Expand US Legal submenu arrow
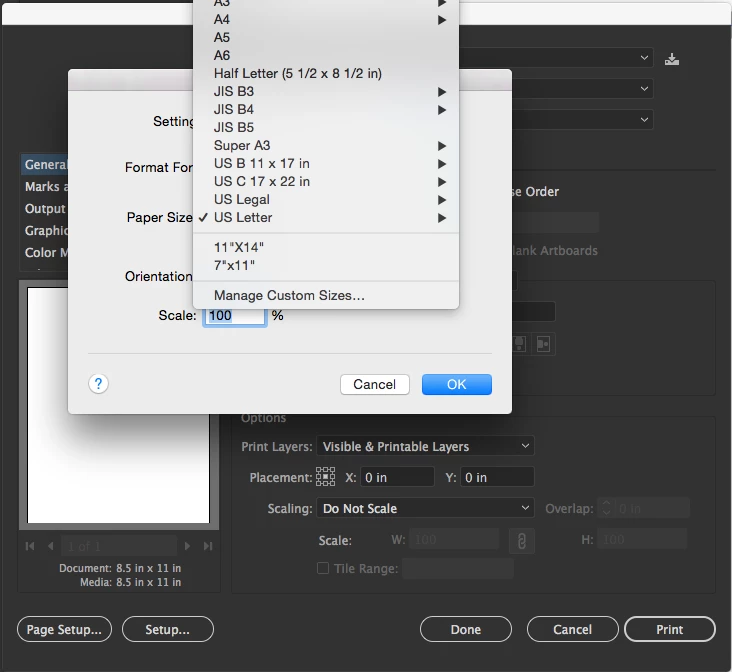732x672 pixels. coord(442,200)
